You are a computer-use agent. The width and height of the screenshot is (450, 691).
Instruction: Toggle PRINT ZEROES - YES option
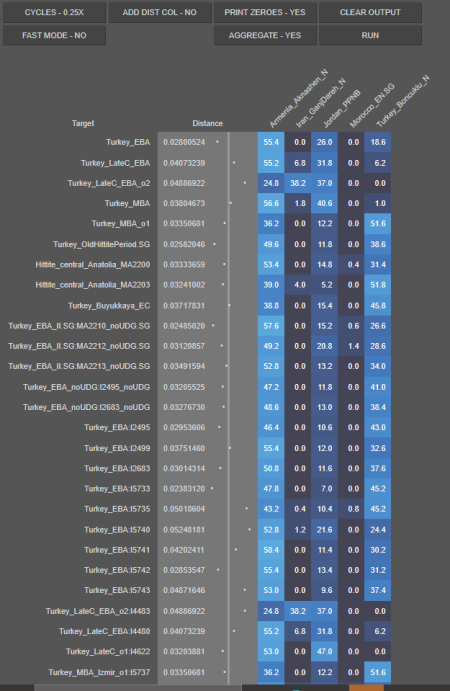coord(265,12)
